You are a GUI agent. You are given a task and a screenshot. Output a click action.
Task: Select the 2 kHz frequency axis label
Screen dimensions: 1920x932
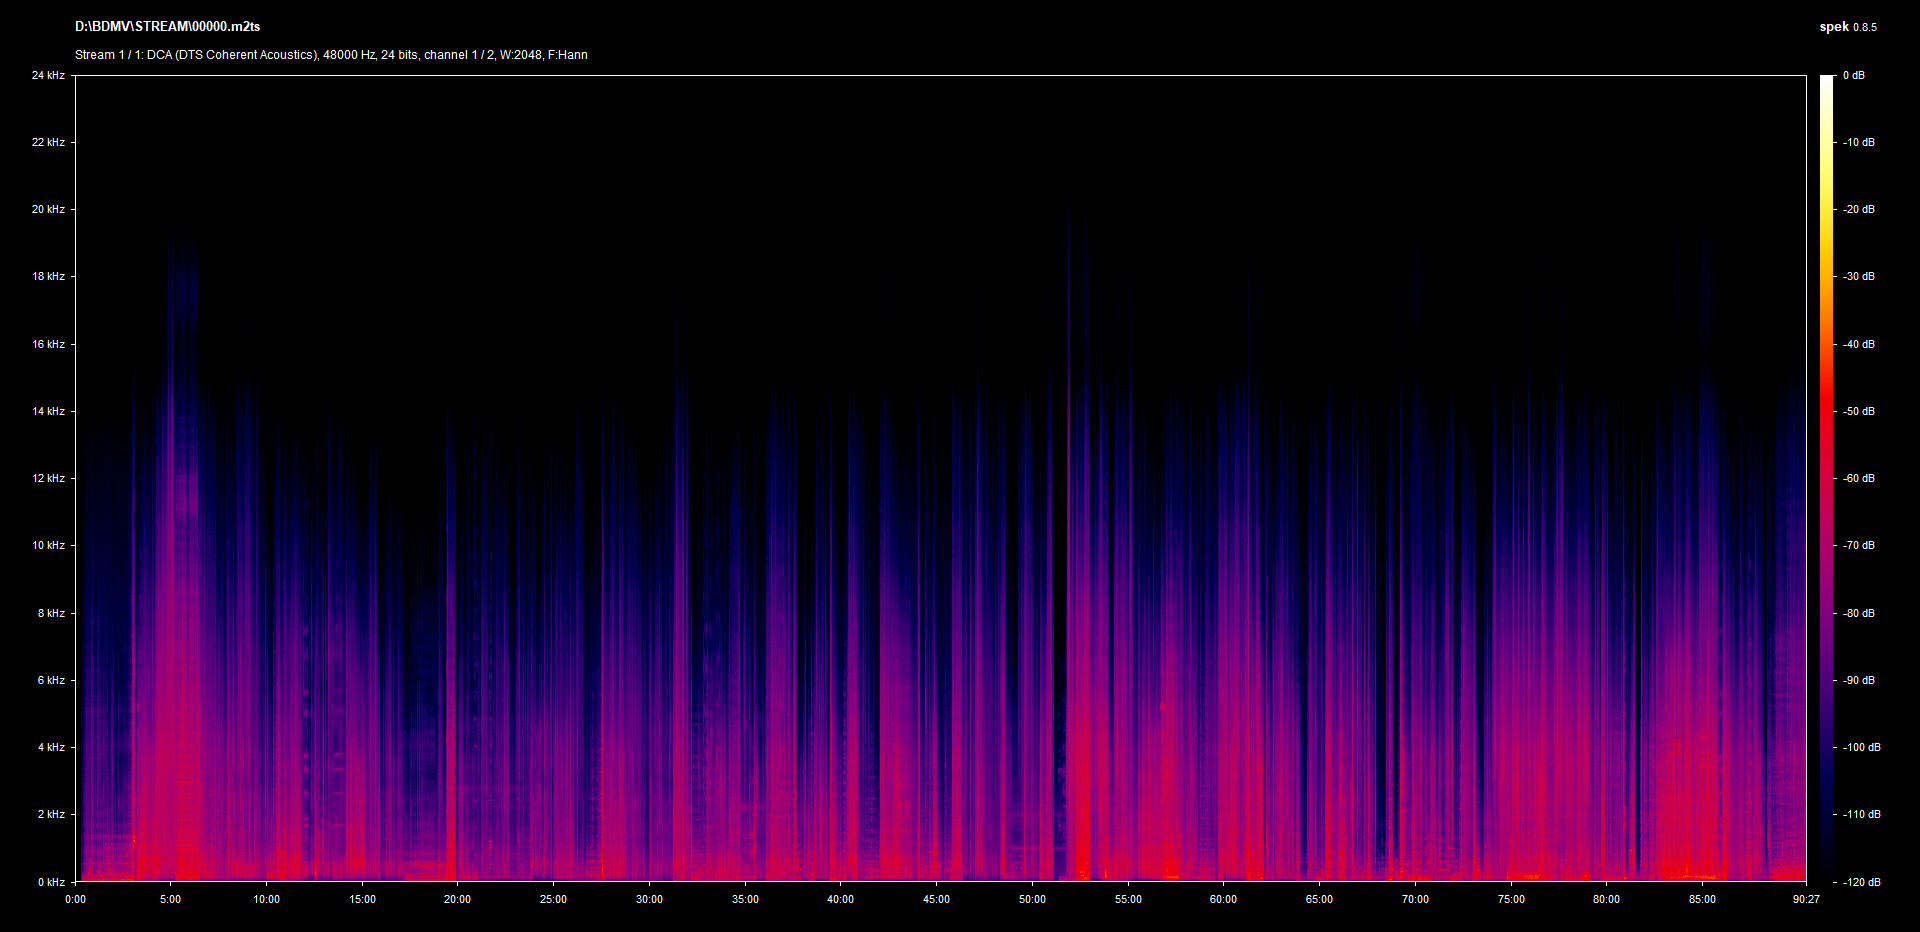click(x=51, y=814)
